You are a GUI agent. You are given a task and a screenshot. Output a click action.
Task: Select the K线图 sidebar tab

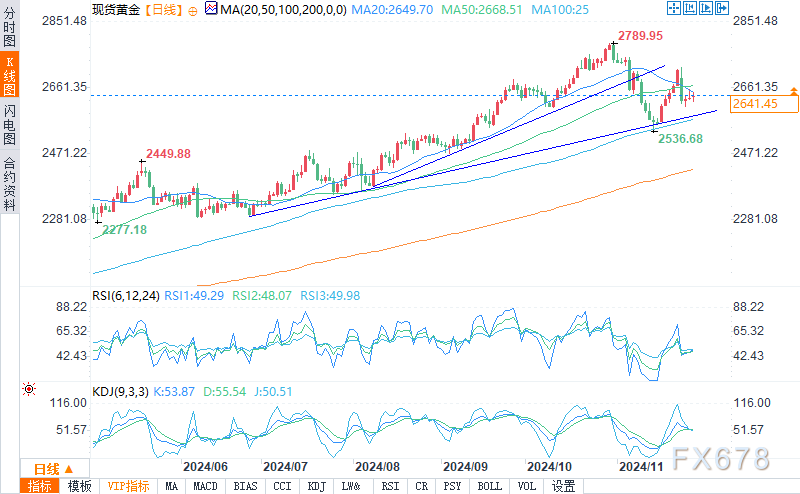pos(9,75)
